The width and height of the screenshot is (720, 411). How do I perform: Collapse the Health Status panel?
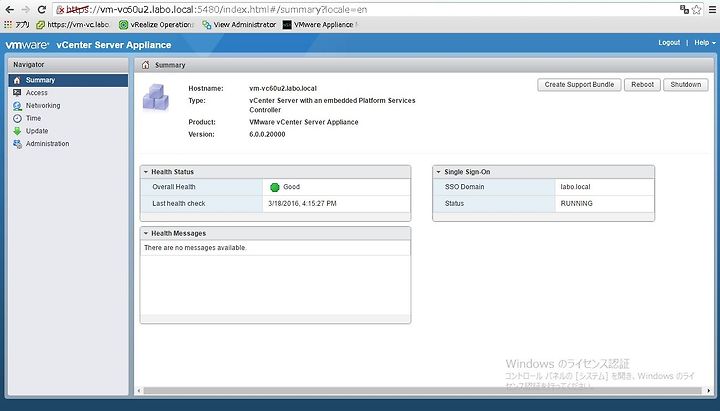tap(146, 172)
